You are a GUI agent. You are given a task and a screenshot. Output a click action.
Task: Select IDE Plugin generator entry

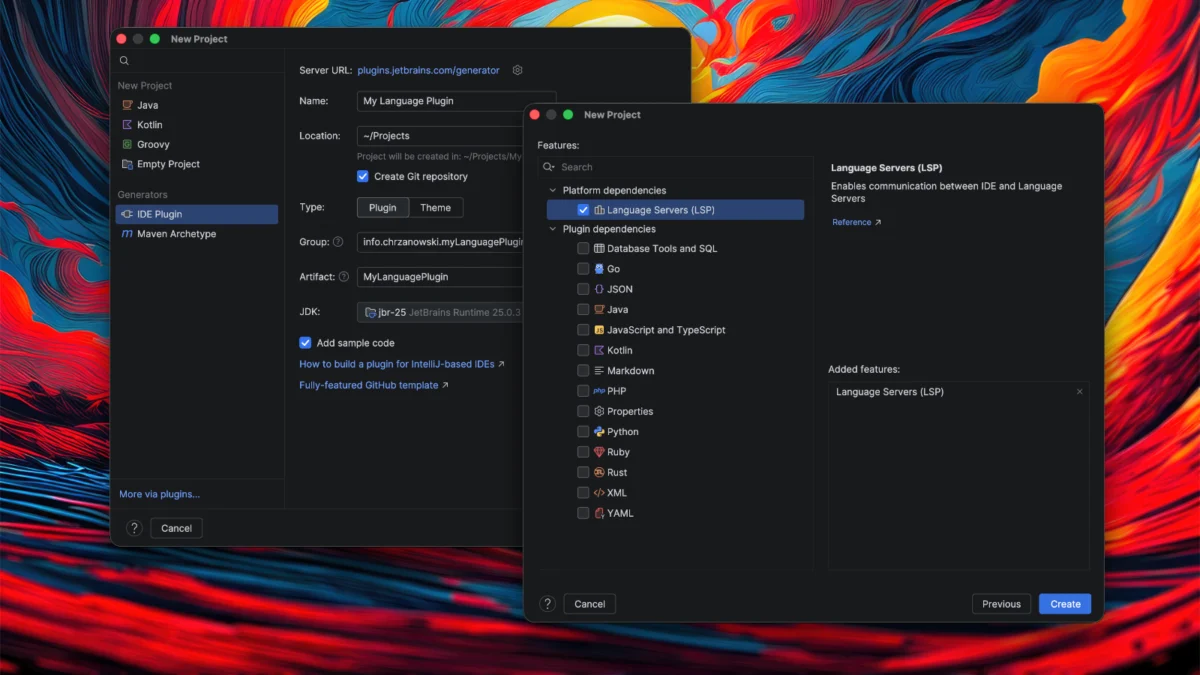197,214
